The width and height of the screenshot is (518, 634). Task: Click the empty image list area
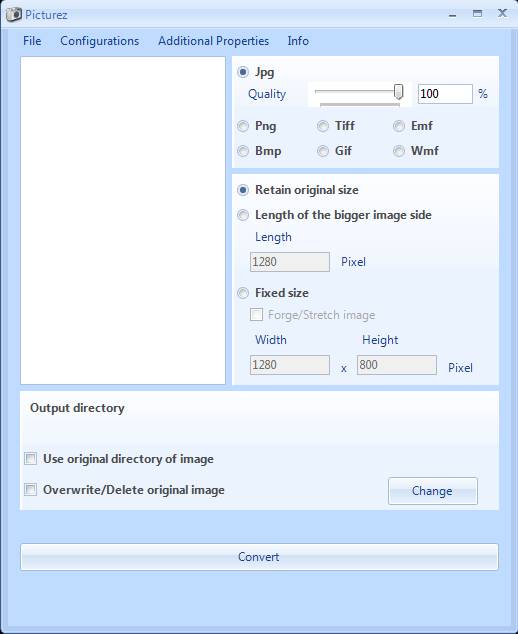(123, 220)
